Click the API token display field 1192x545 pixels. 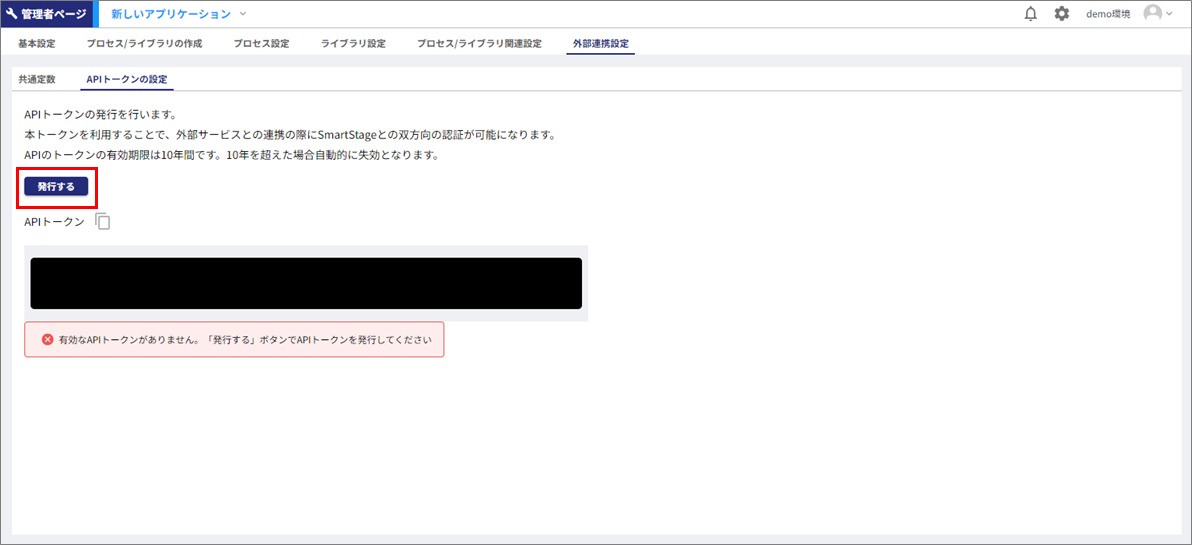pos(306,283)
